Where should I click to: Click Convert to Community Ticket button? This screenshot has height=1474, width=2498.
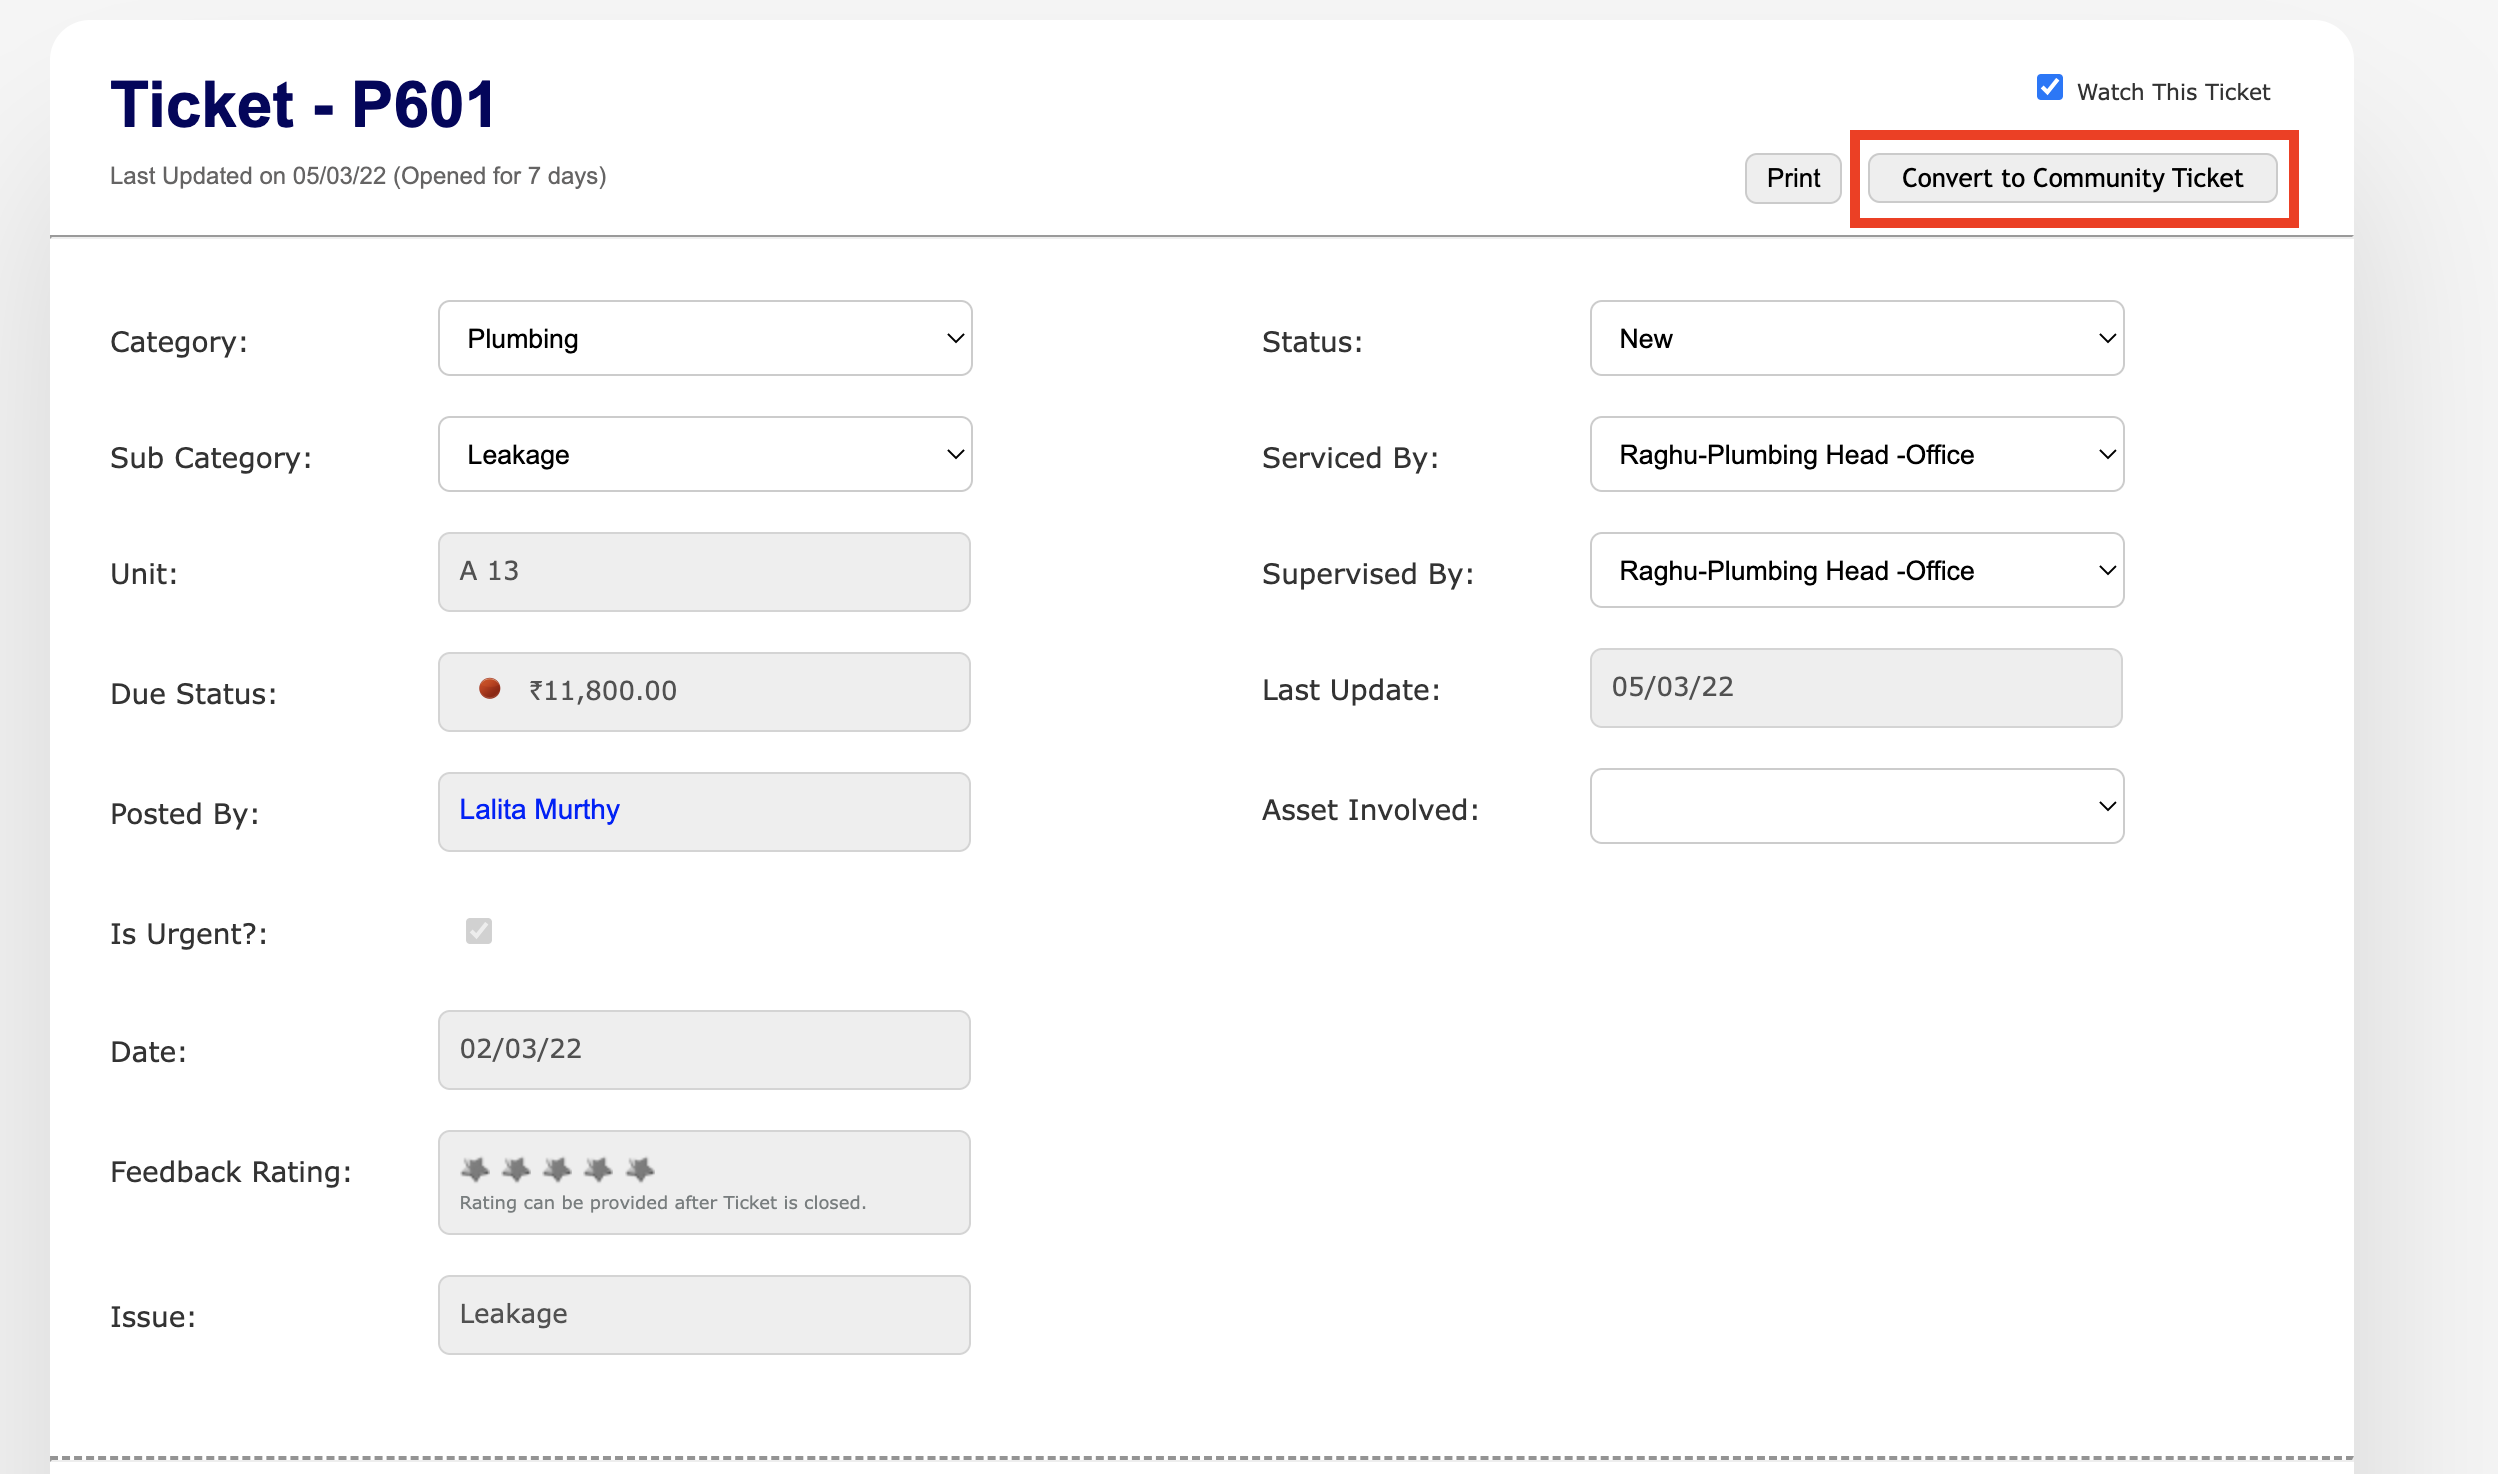tap(2072, 178)
